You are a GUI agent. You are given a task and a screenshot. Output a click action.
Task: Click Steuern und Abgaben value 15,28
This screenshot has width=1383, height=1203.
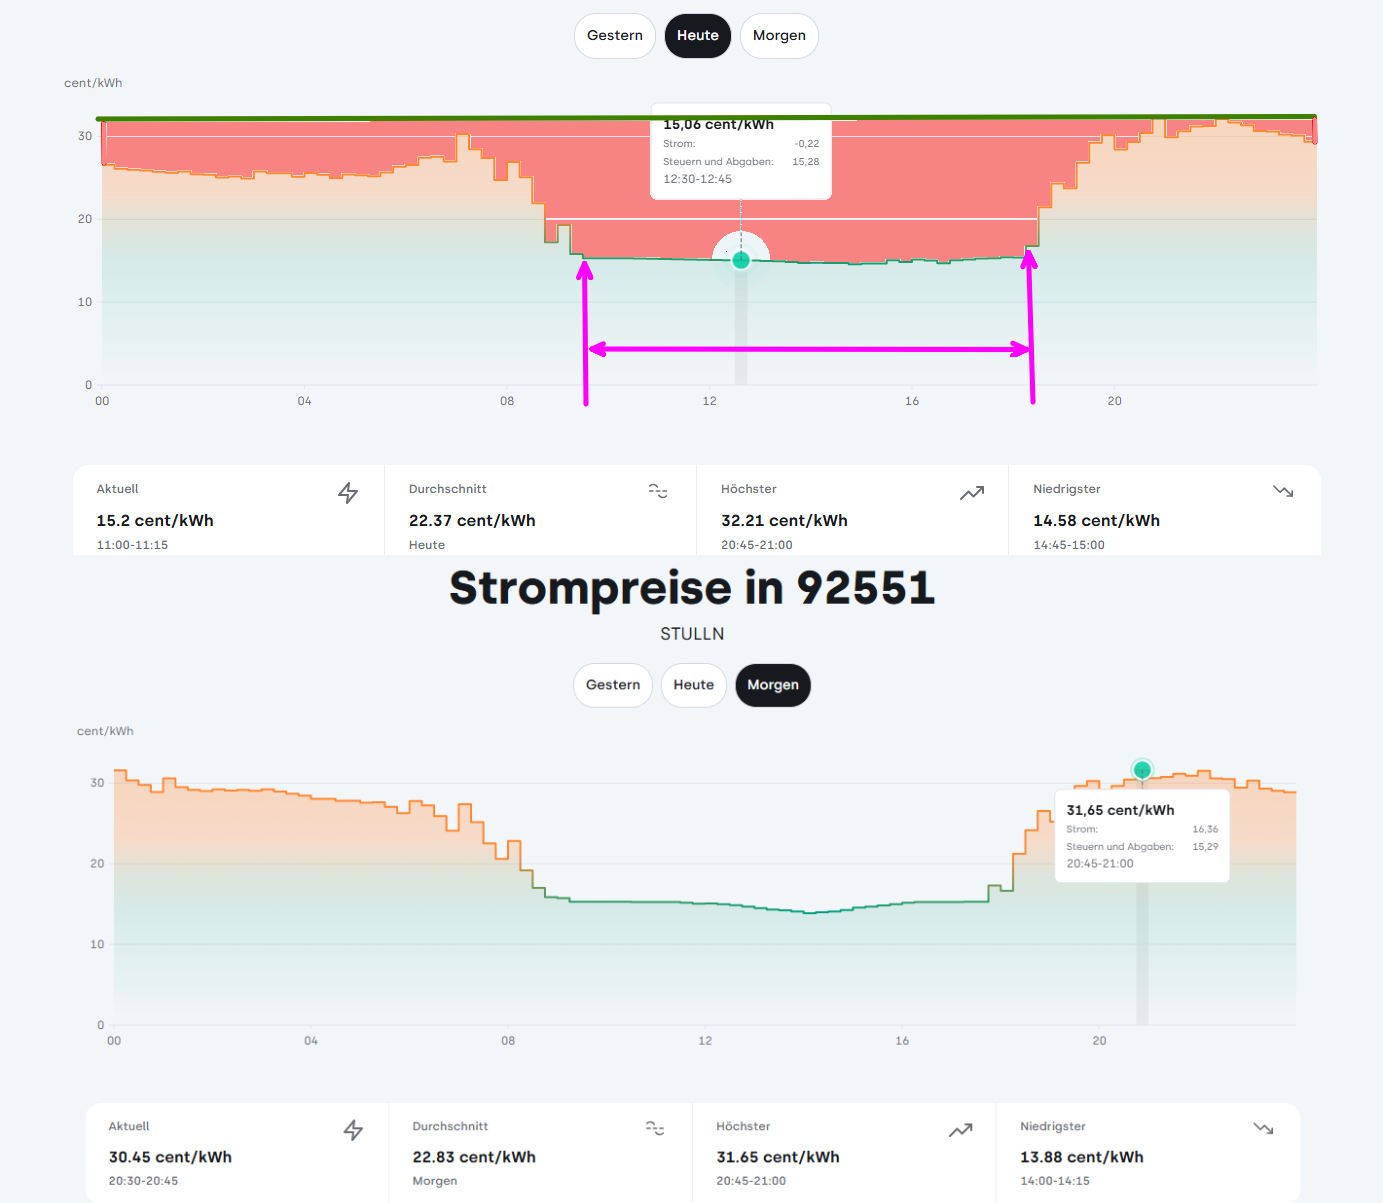(x=806, y=162)
